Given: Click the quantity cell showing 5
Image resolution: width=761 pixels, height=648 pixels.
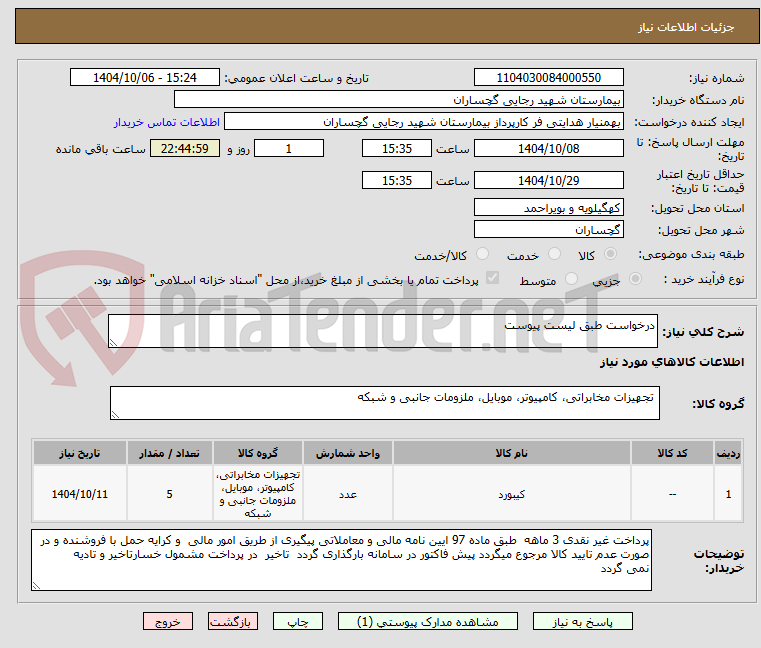Looking at the screenshot, I should (x=169, y=494).
